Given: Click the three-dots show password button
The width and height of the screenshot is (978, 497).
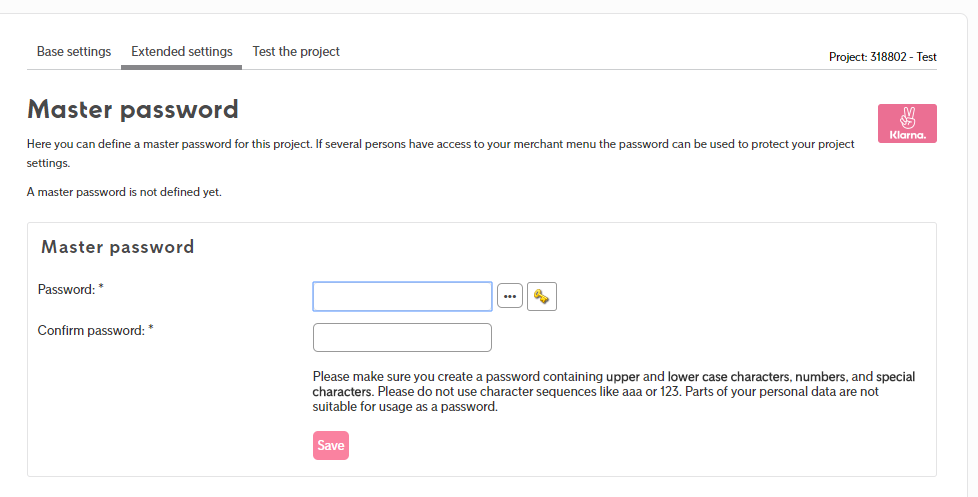Looking at the screenshot, I should pyautogui.click(x=510, y=296).
